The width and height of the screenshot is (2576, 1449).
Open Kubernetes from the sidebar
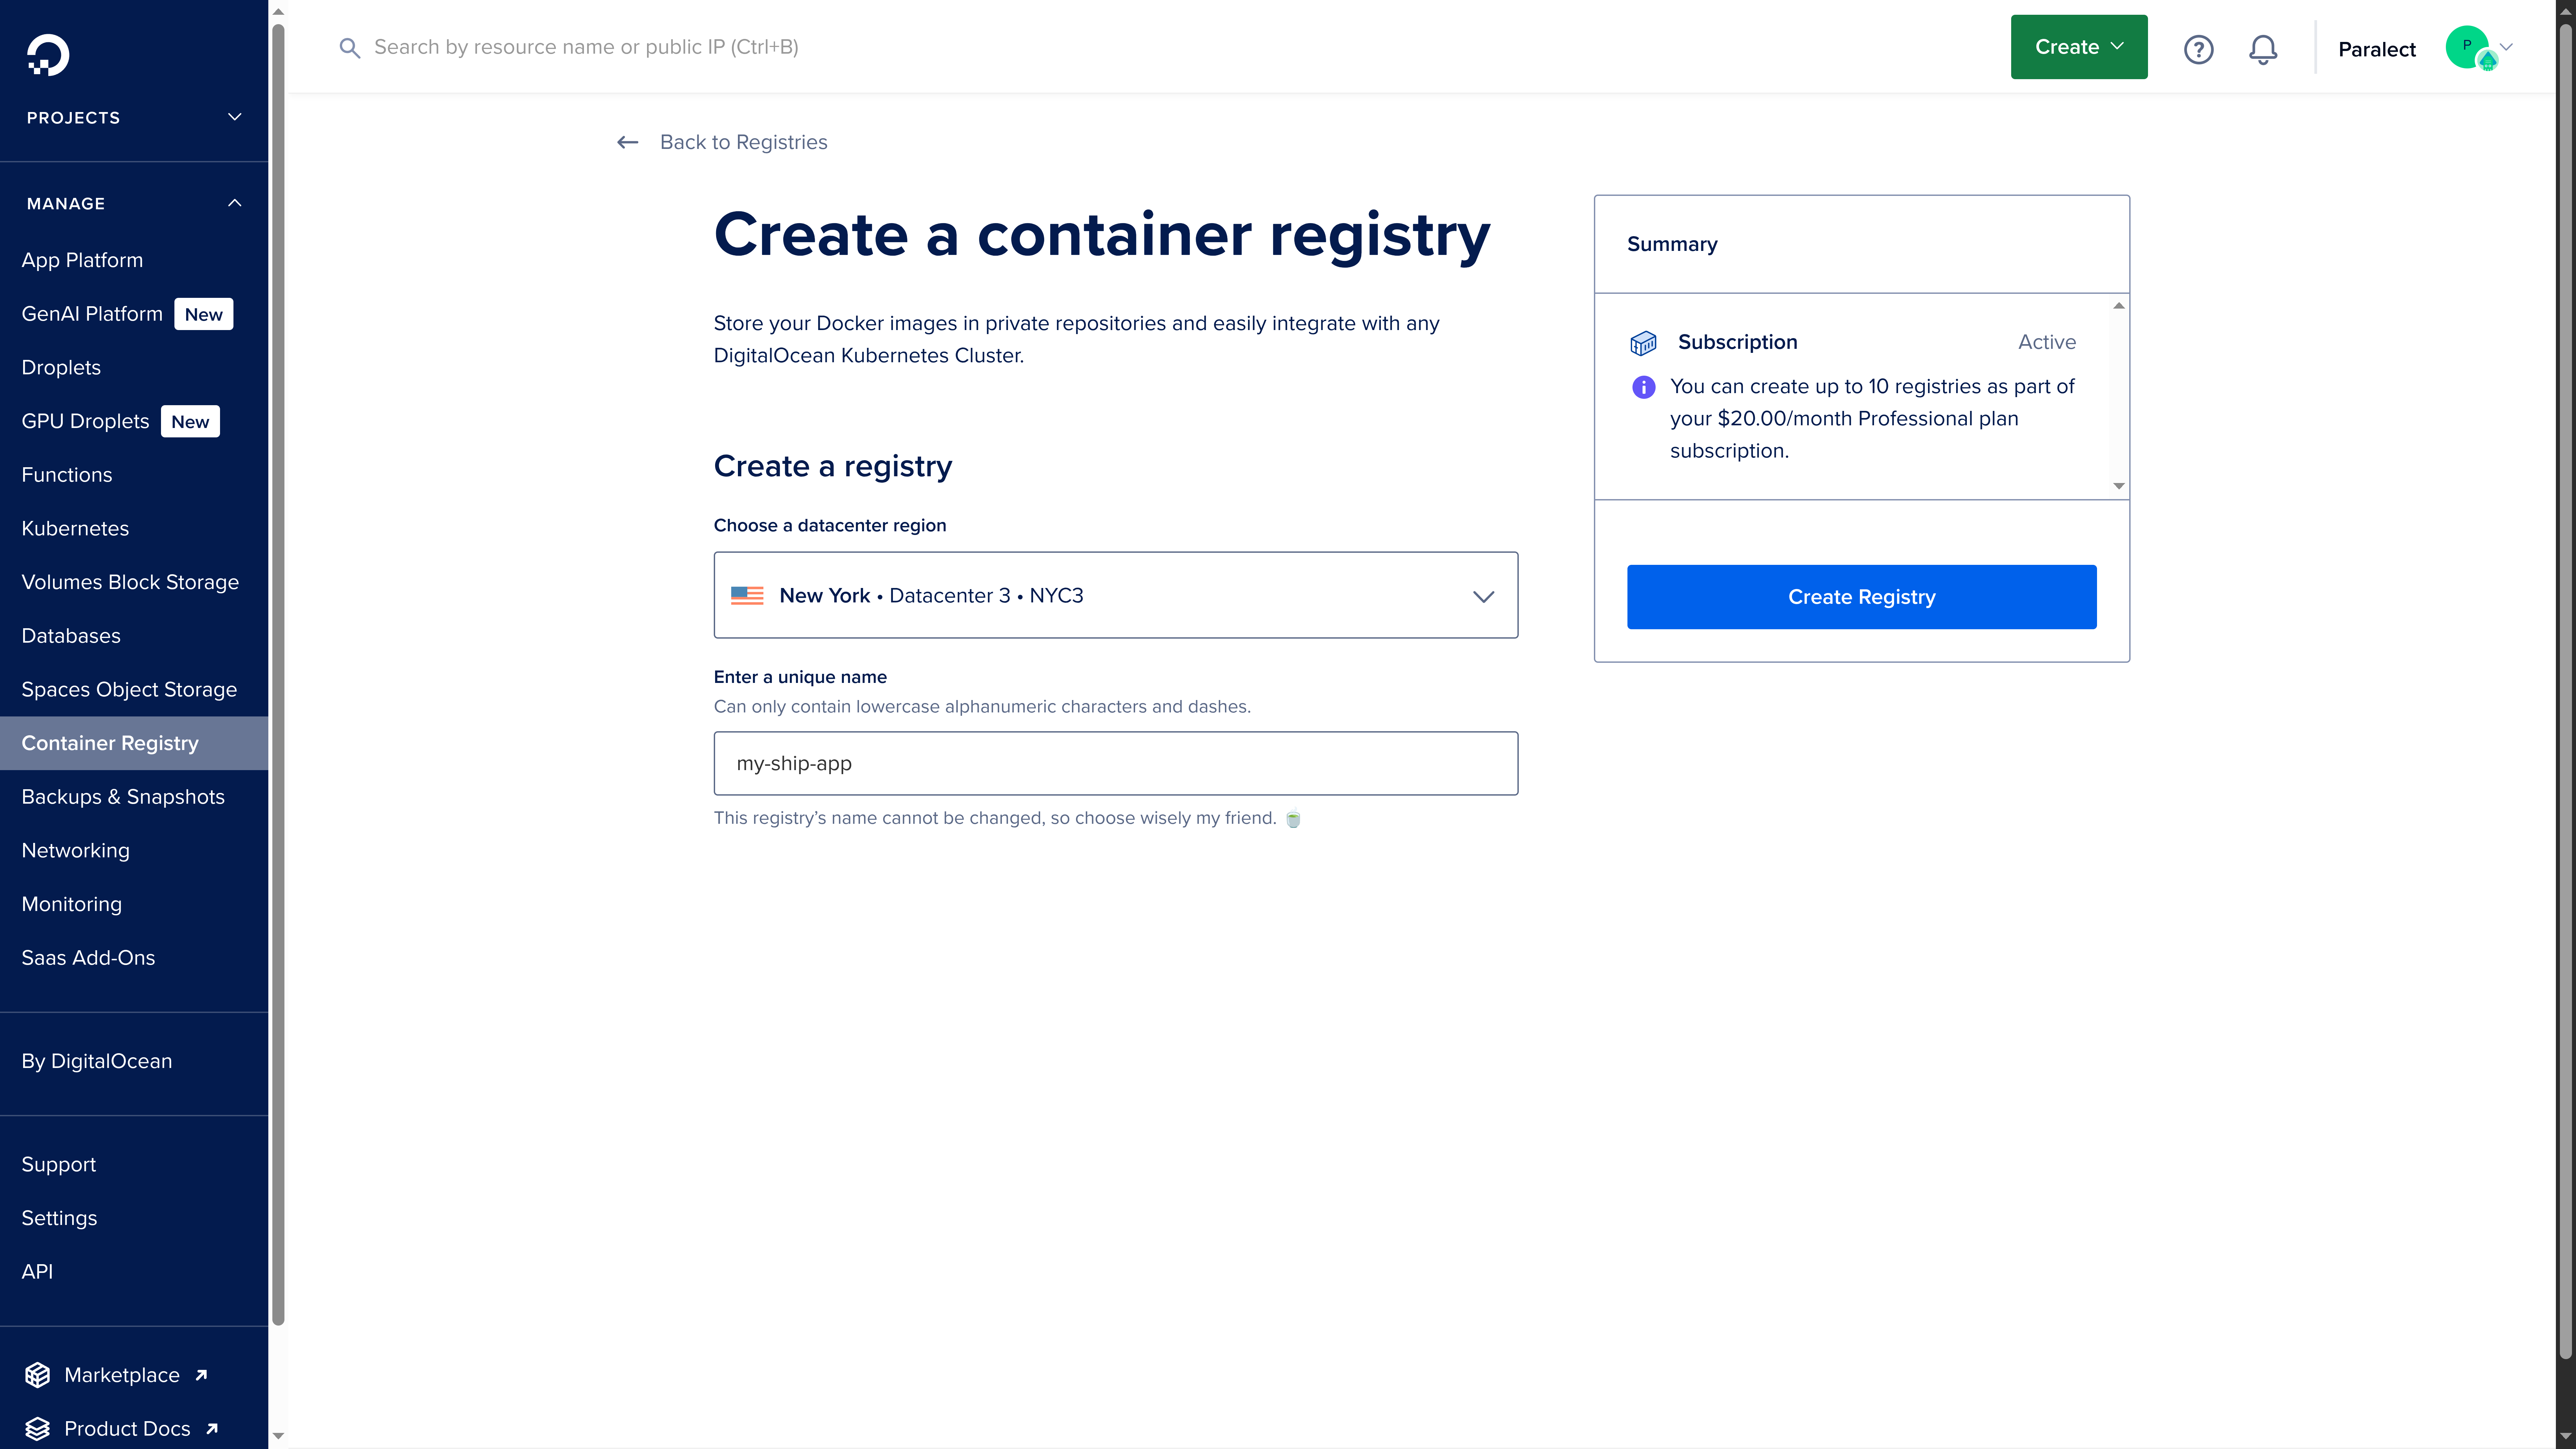pyautogui.click(x=75, y=528)
